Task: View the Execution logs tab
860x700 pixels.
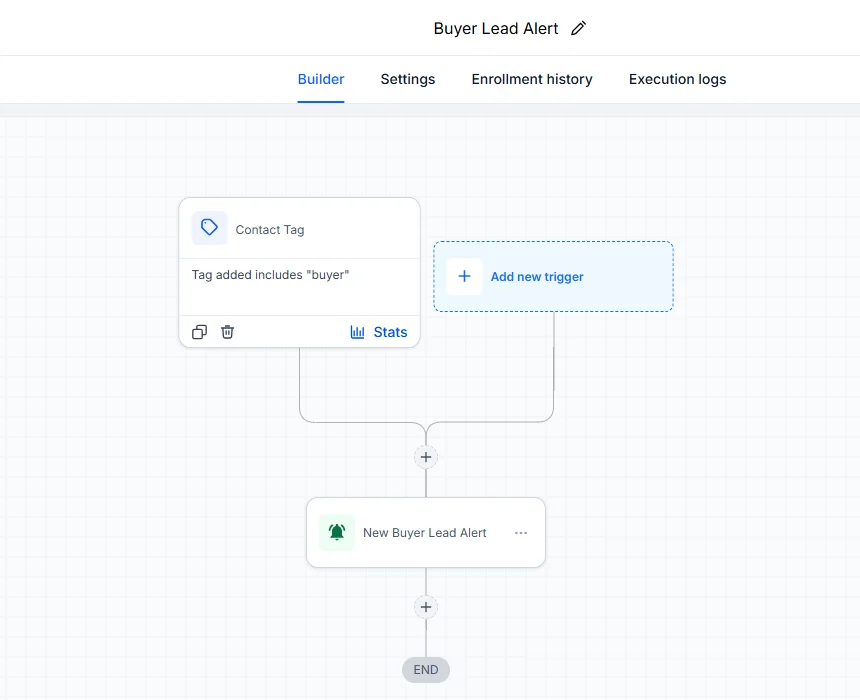Action: (677, 80)
